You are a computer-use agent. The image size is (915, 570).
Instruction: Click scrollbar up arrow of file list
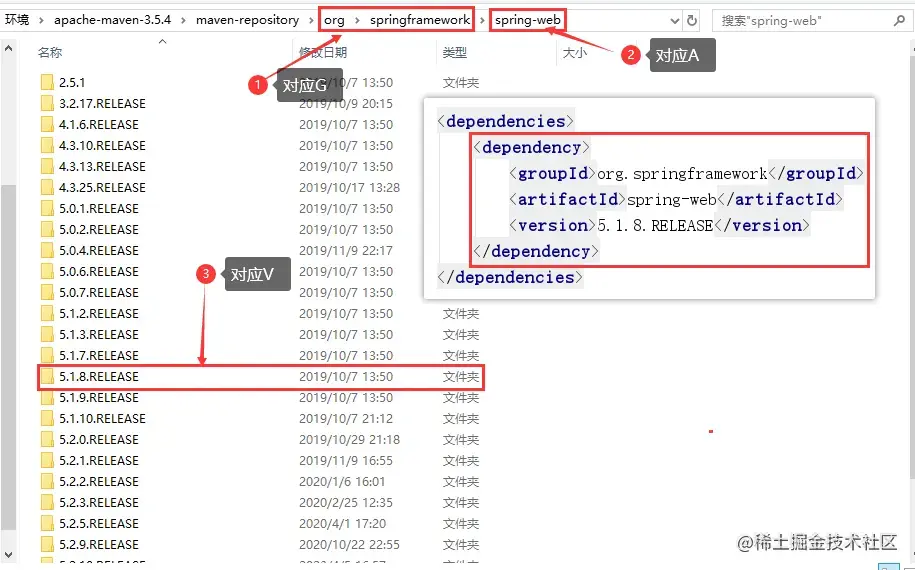pos(8,48)
